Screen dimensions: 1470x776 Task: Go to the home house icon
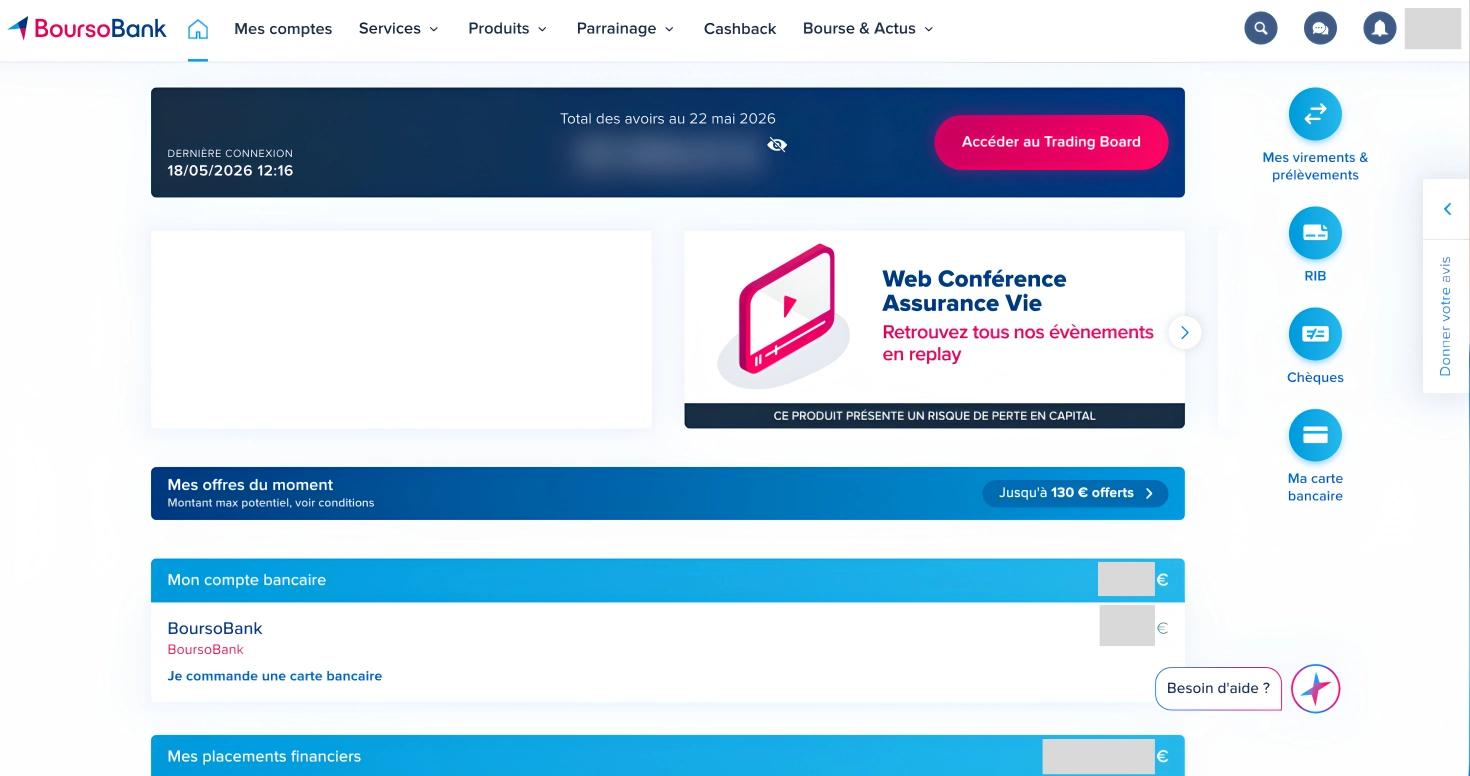coord(198,29)
